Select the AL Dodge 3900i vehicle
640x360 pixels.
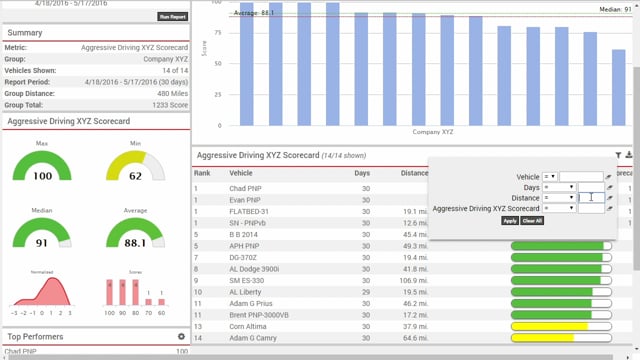[254, 269]
